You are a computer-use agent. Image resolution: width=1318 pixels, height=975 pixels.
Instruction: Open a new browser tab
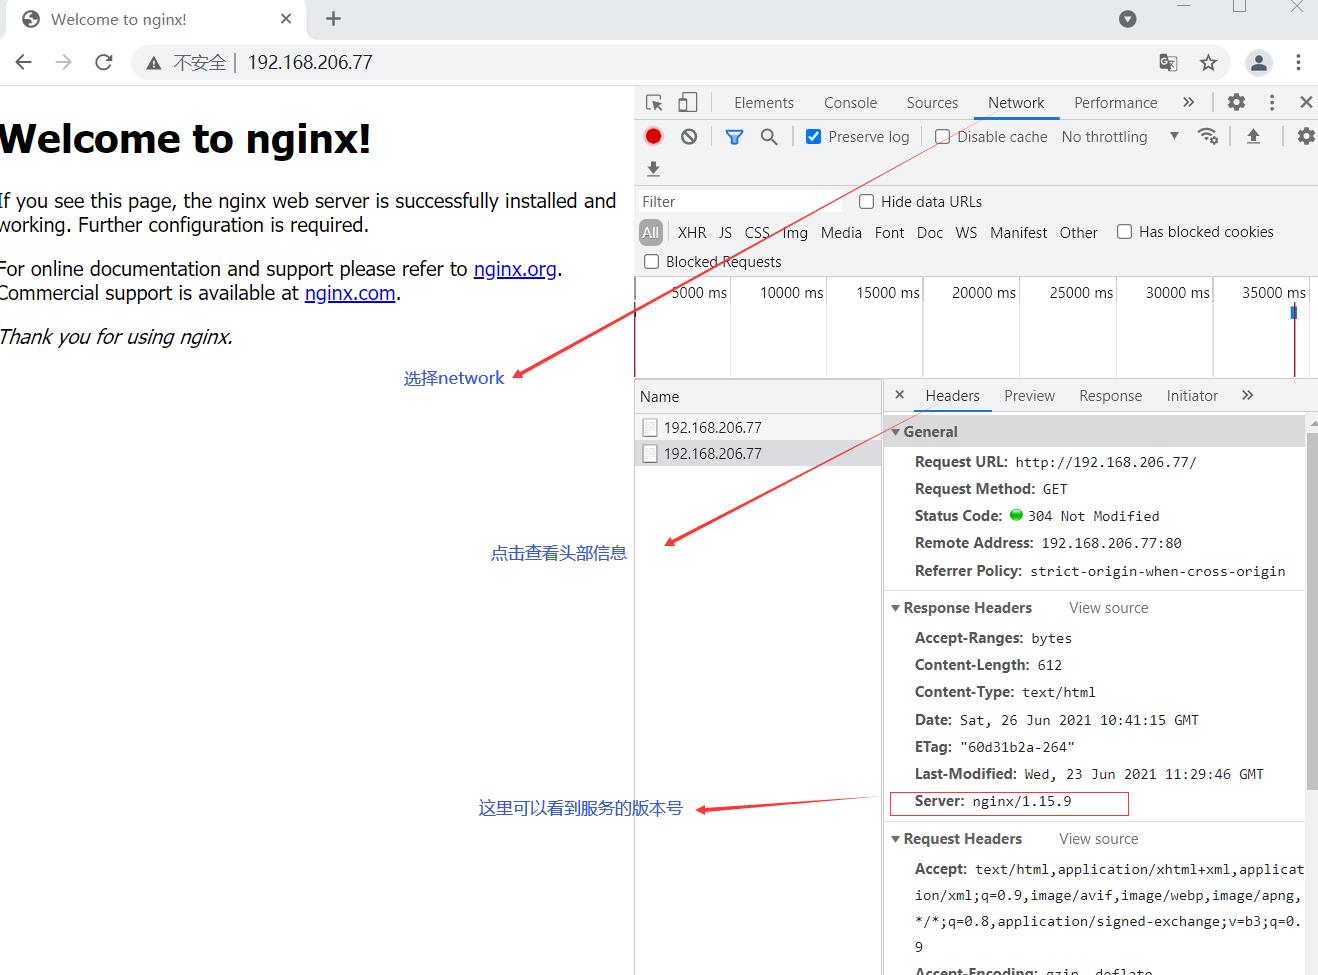[x=333, y=19]
